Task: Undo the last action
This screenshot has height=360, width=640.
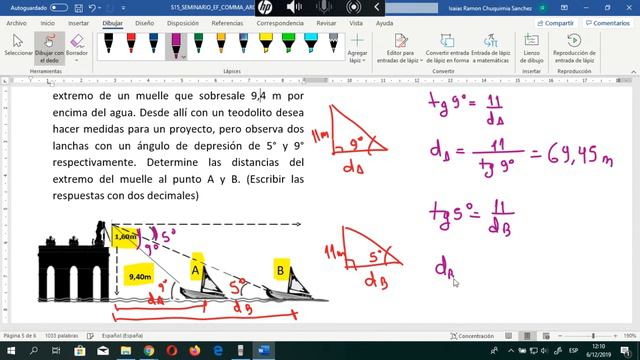Action: point(92,8)
